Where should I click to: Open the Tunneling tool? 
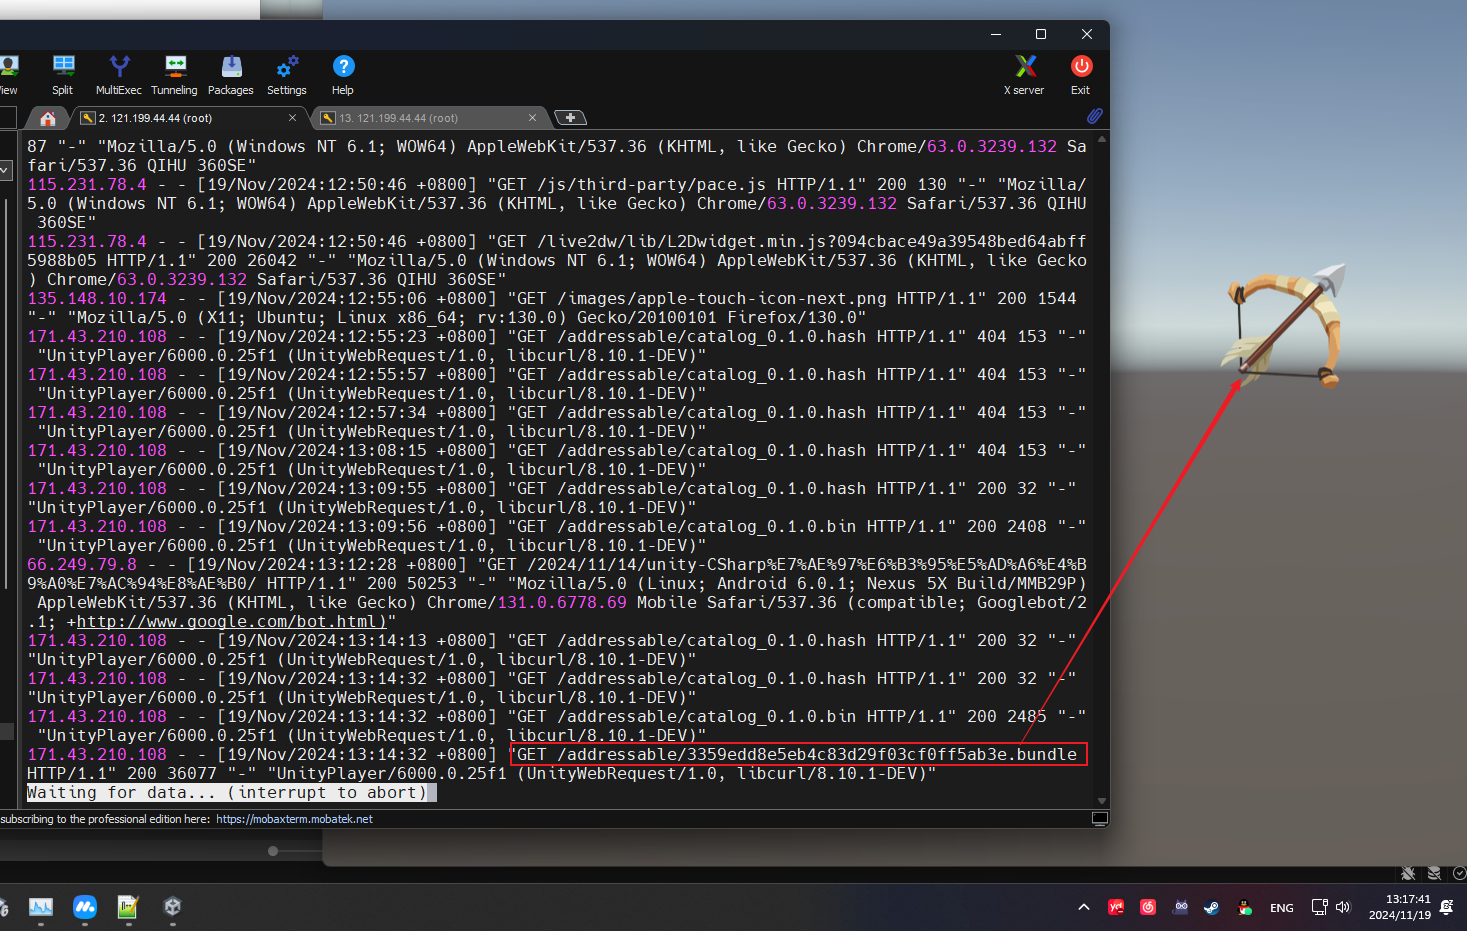click(x=175, y=75)
